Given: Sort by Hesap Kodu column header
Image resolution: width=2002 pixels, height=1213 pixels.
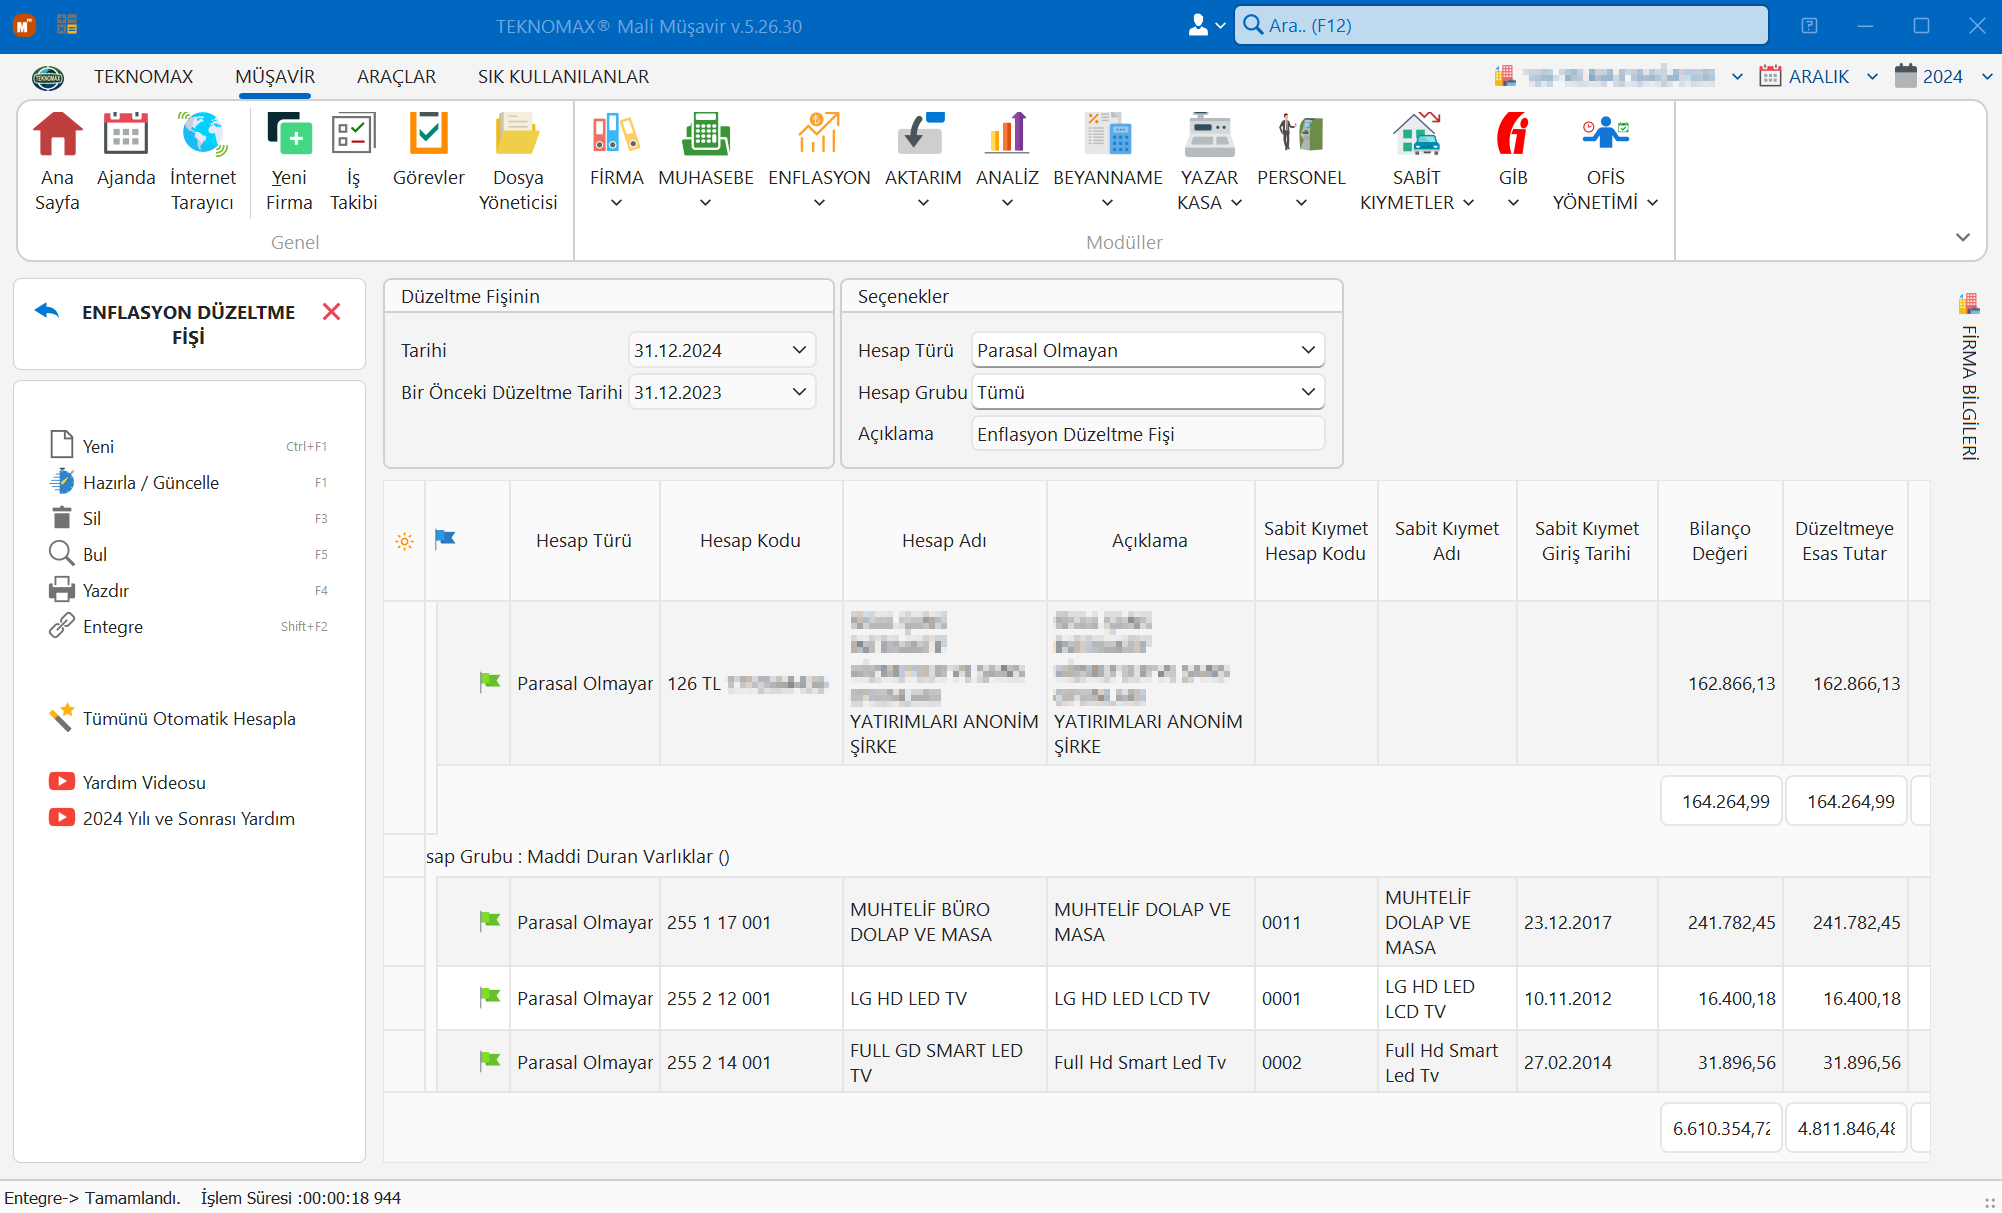Looking at the screenshot, I should click(x=750, y=540).
